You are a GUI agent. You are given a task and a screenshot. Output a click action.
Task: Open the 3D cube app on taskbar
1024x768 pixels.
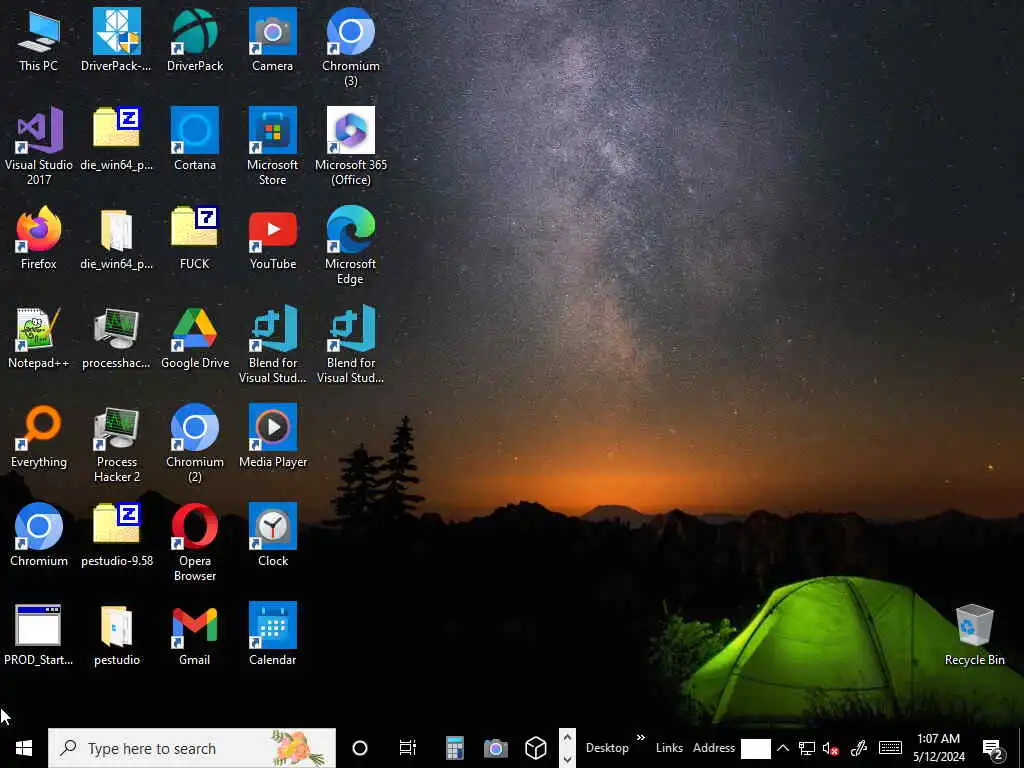click(x=536, y=748)
